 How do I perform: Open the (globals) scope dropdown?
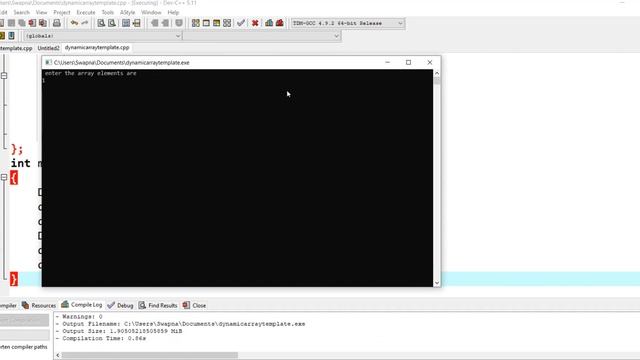click(102, 36)
